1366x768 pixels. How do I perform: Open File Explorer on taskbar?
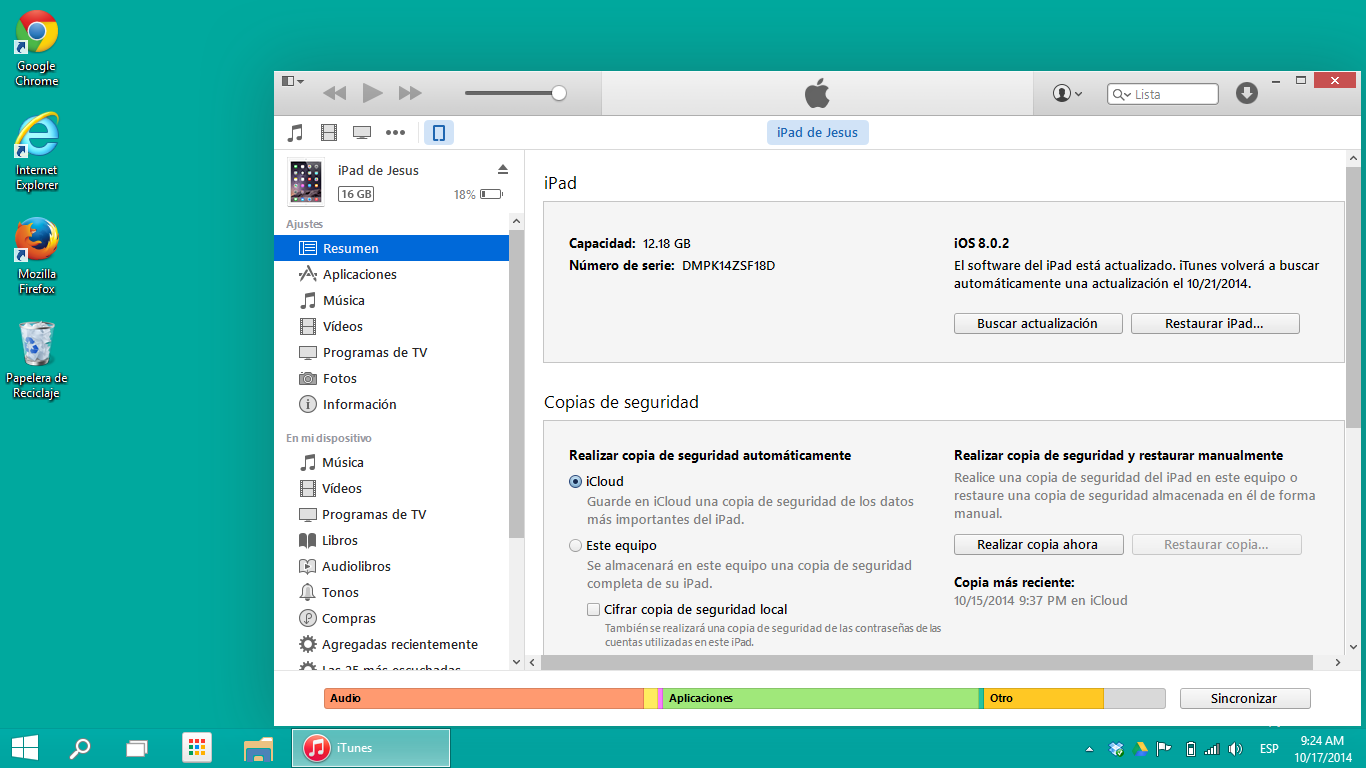point(258,747)
